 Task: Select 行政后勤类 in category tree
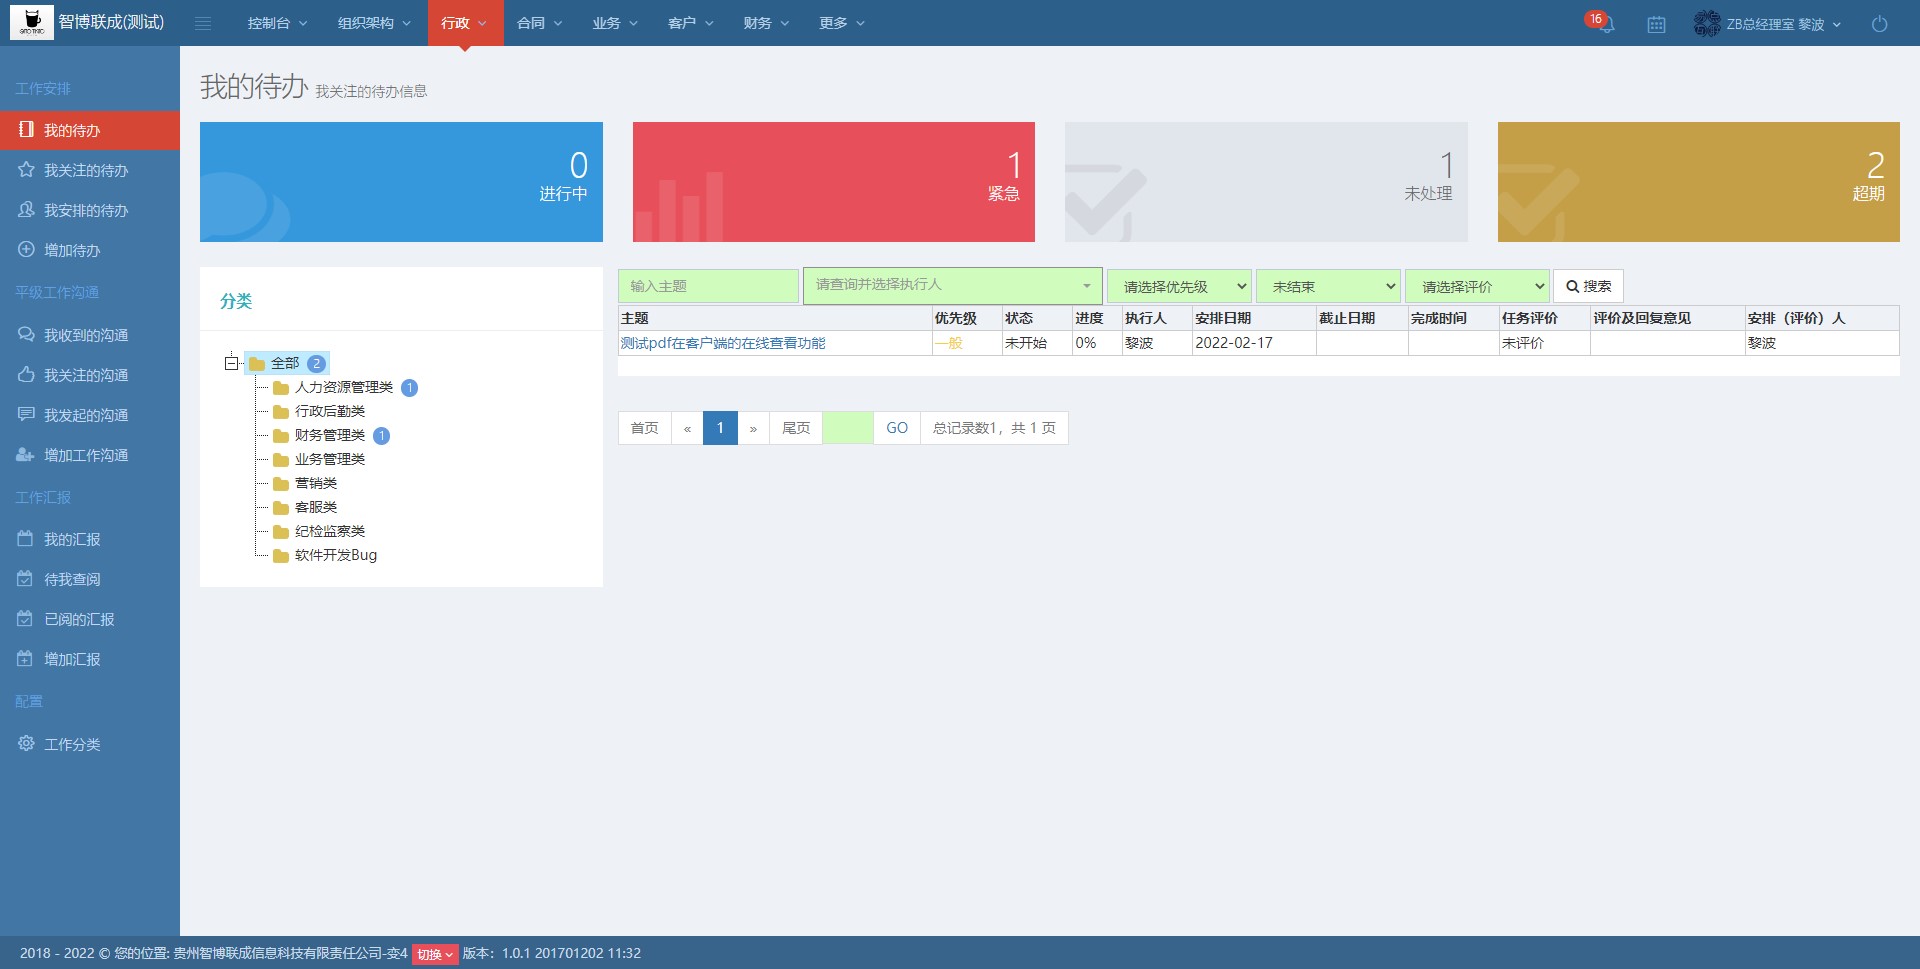[x=330, y=411]
